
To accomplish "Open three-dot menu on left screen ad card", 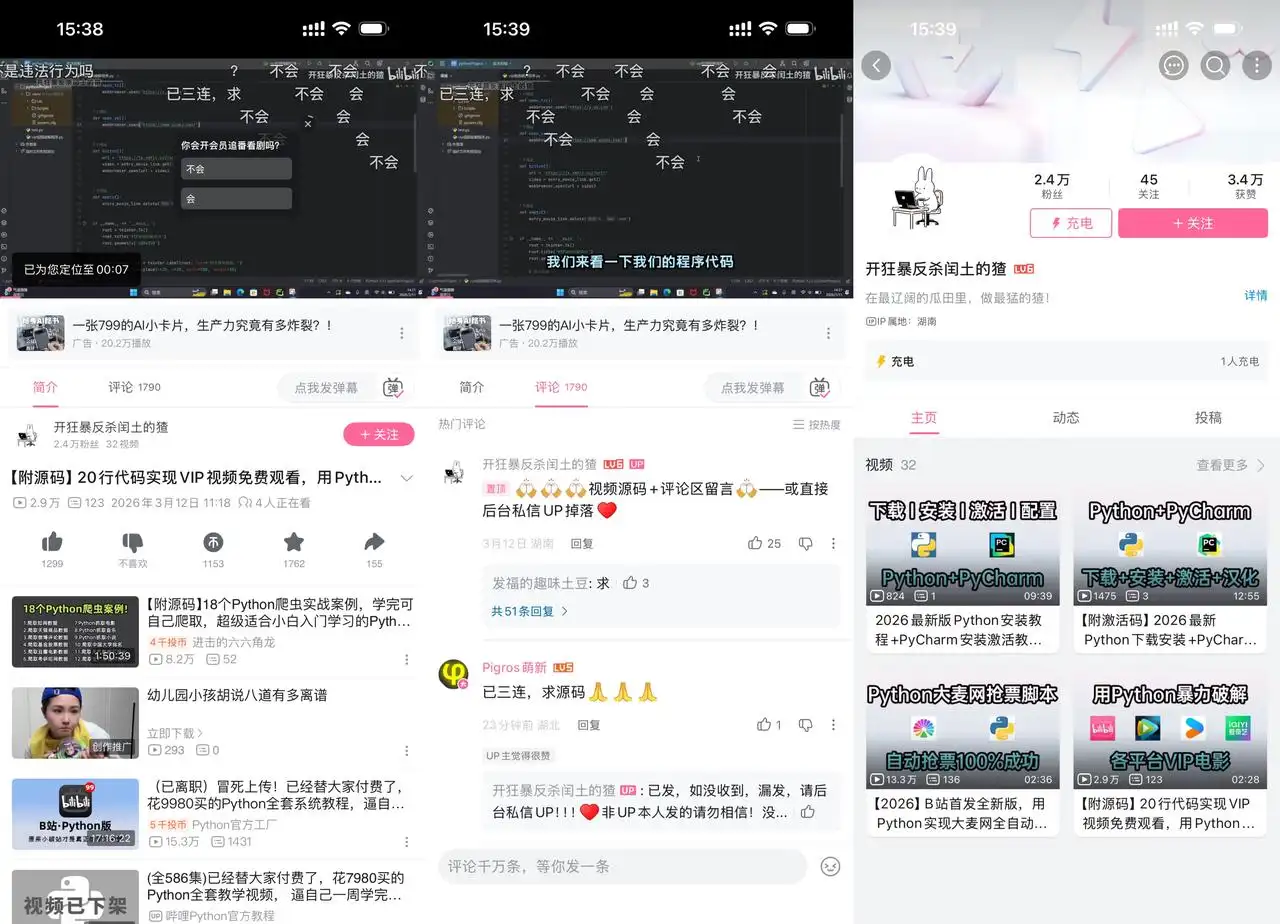I will coord(402,333).
